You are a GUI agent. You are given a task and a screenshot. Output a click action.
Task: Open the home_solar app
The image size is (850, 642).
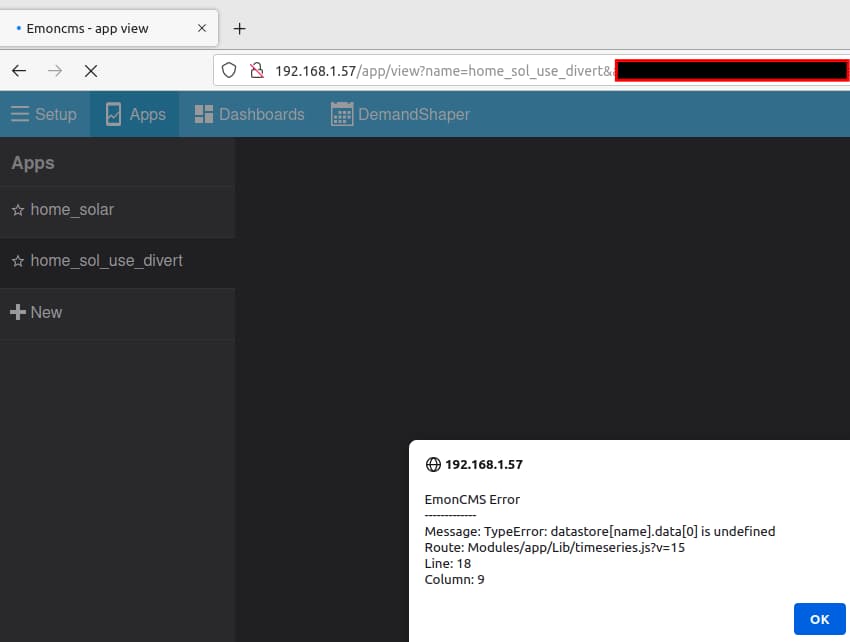[x=117, y=210]
